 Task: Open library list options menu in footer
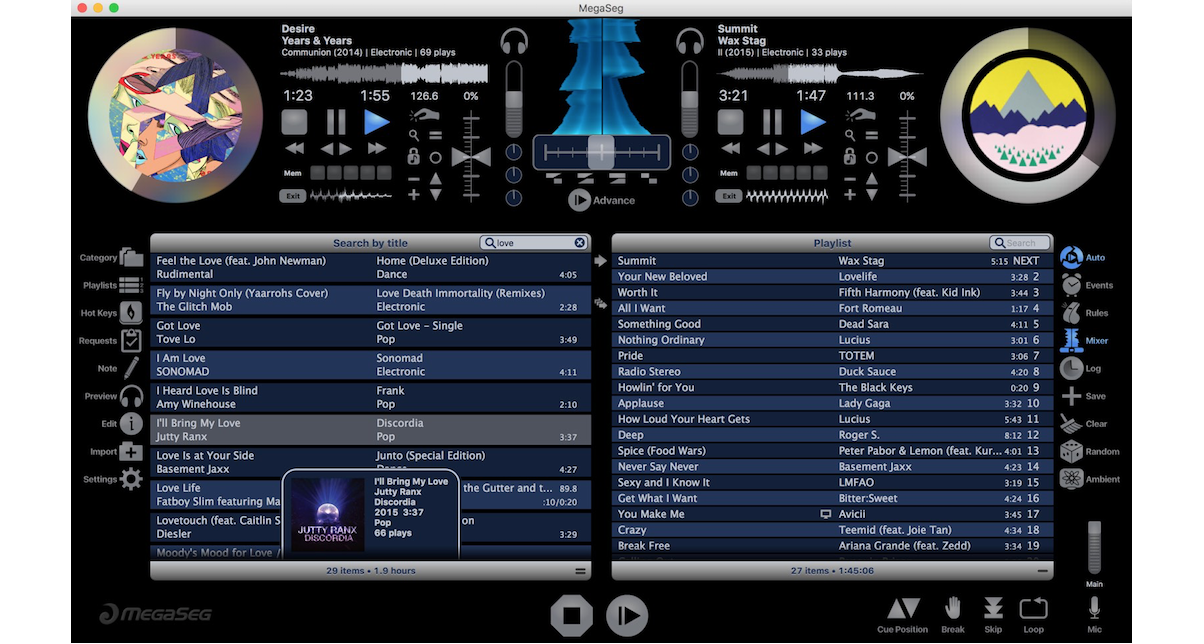[x=580, y=571]
